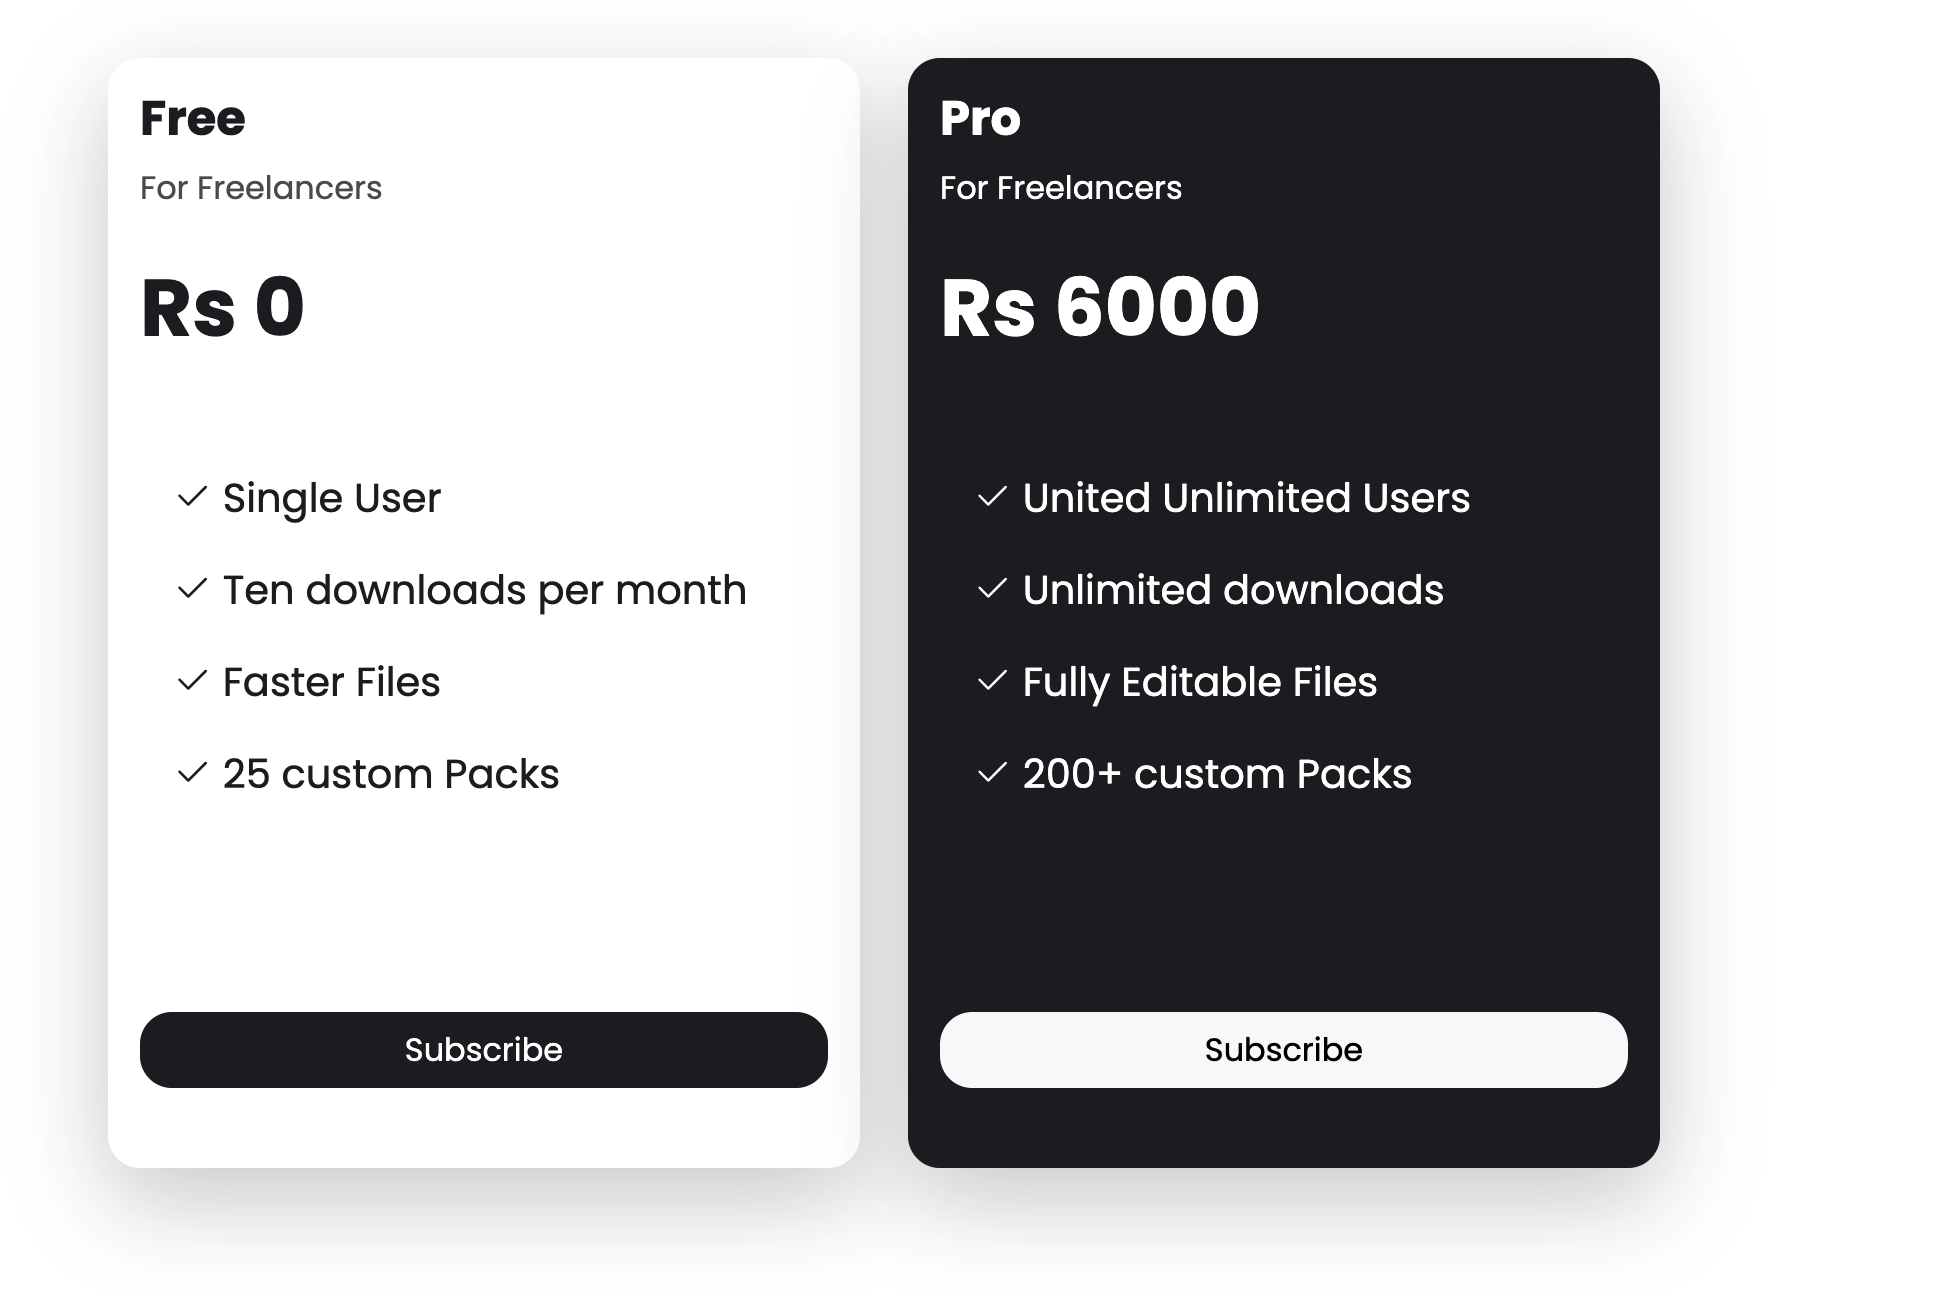
Task: Click the checkmark next to 200+ custom Packs
Action: 992,772
